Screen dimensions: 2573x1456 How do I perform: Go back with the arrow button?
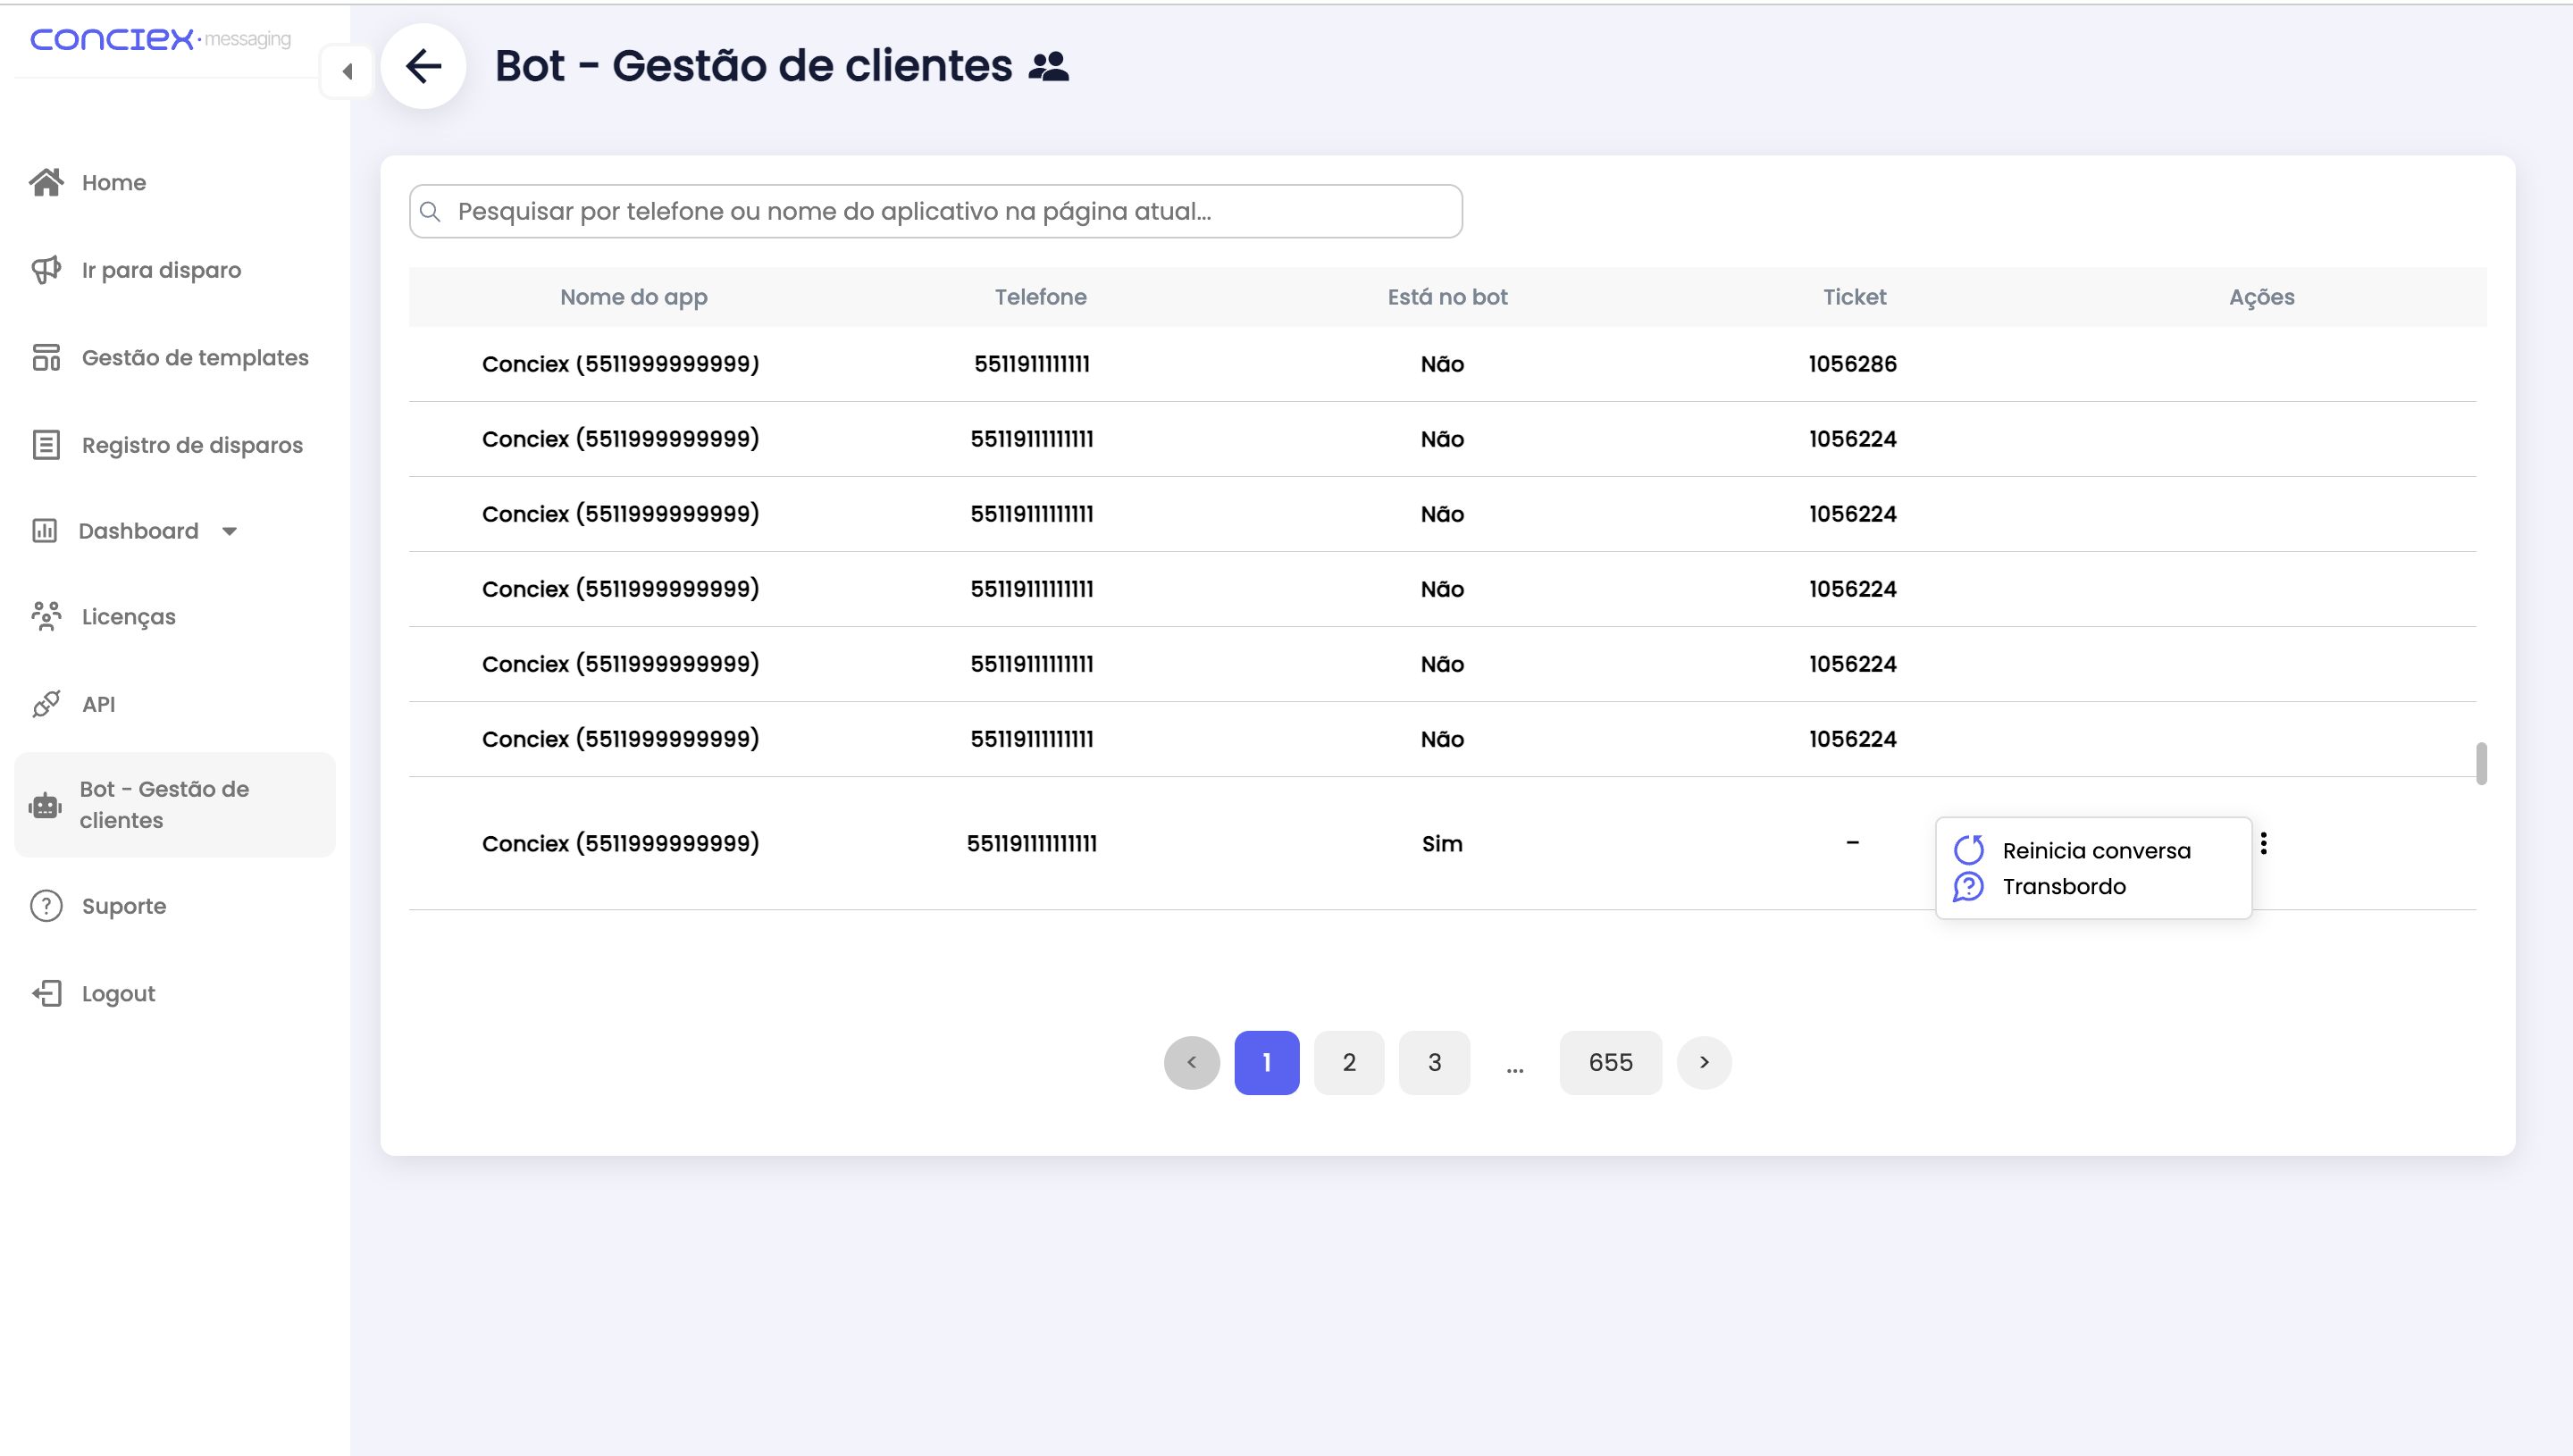[423, 66]
